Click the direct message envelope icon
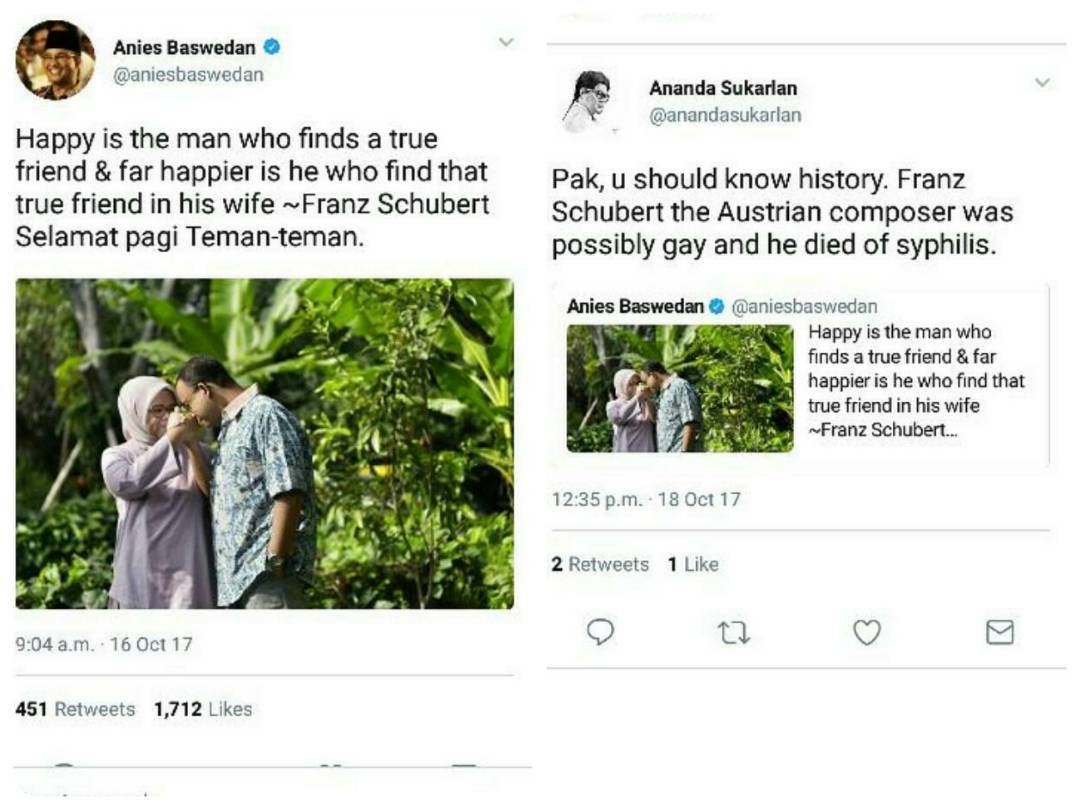Image resolution: width=1080 pixels, height=810 pixels. pyautogui.click(x=1002, y=632)
